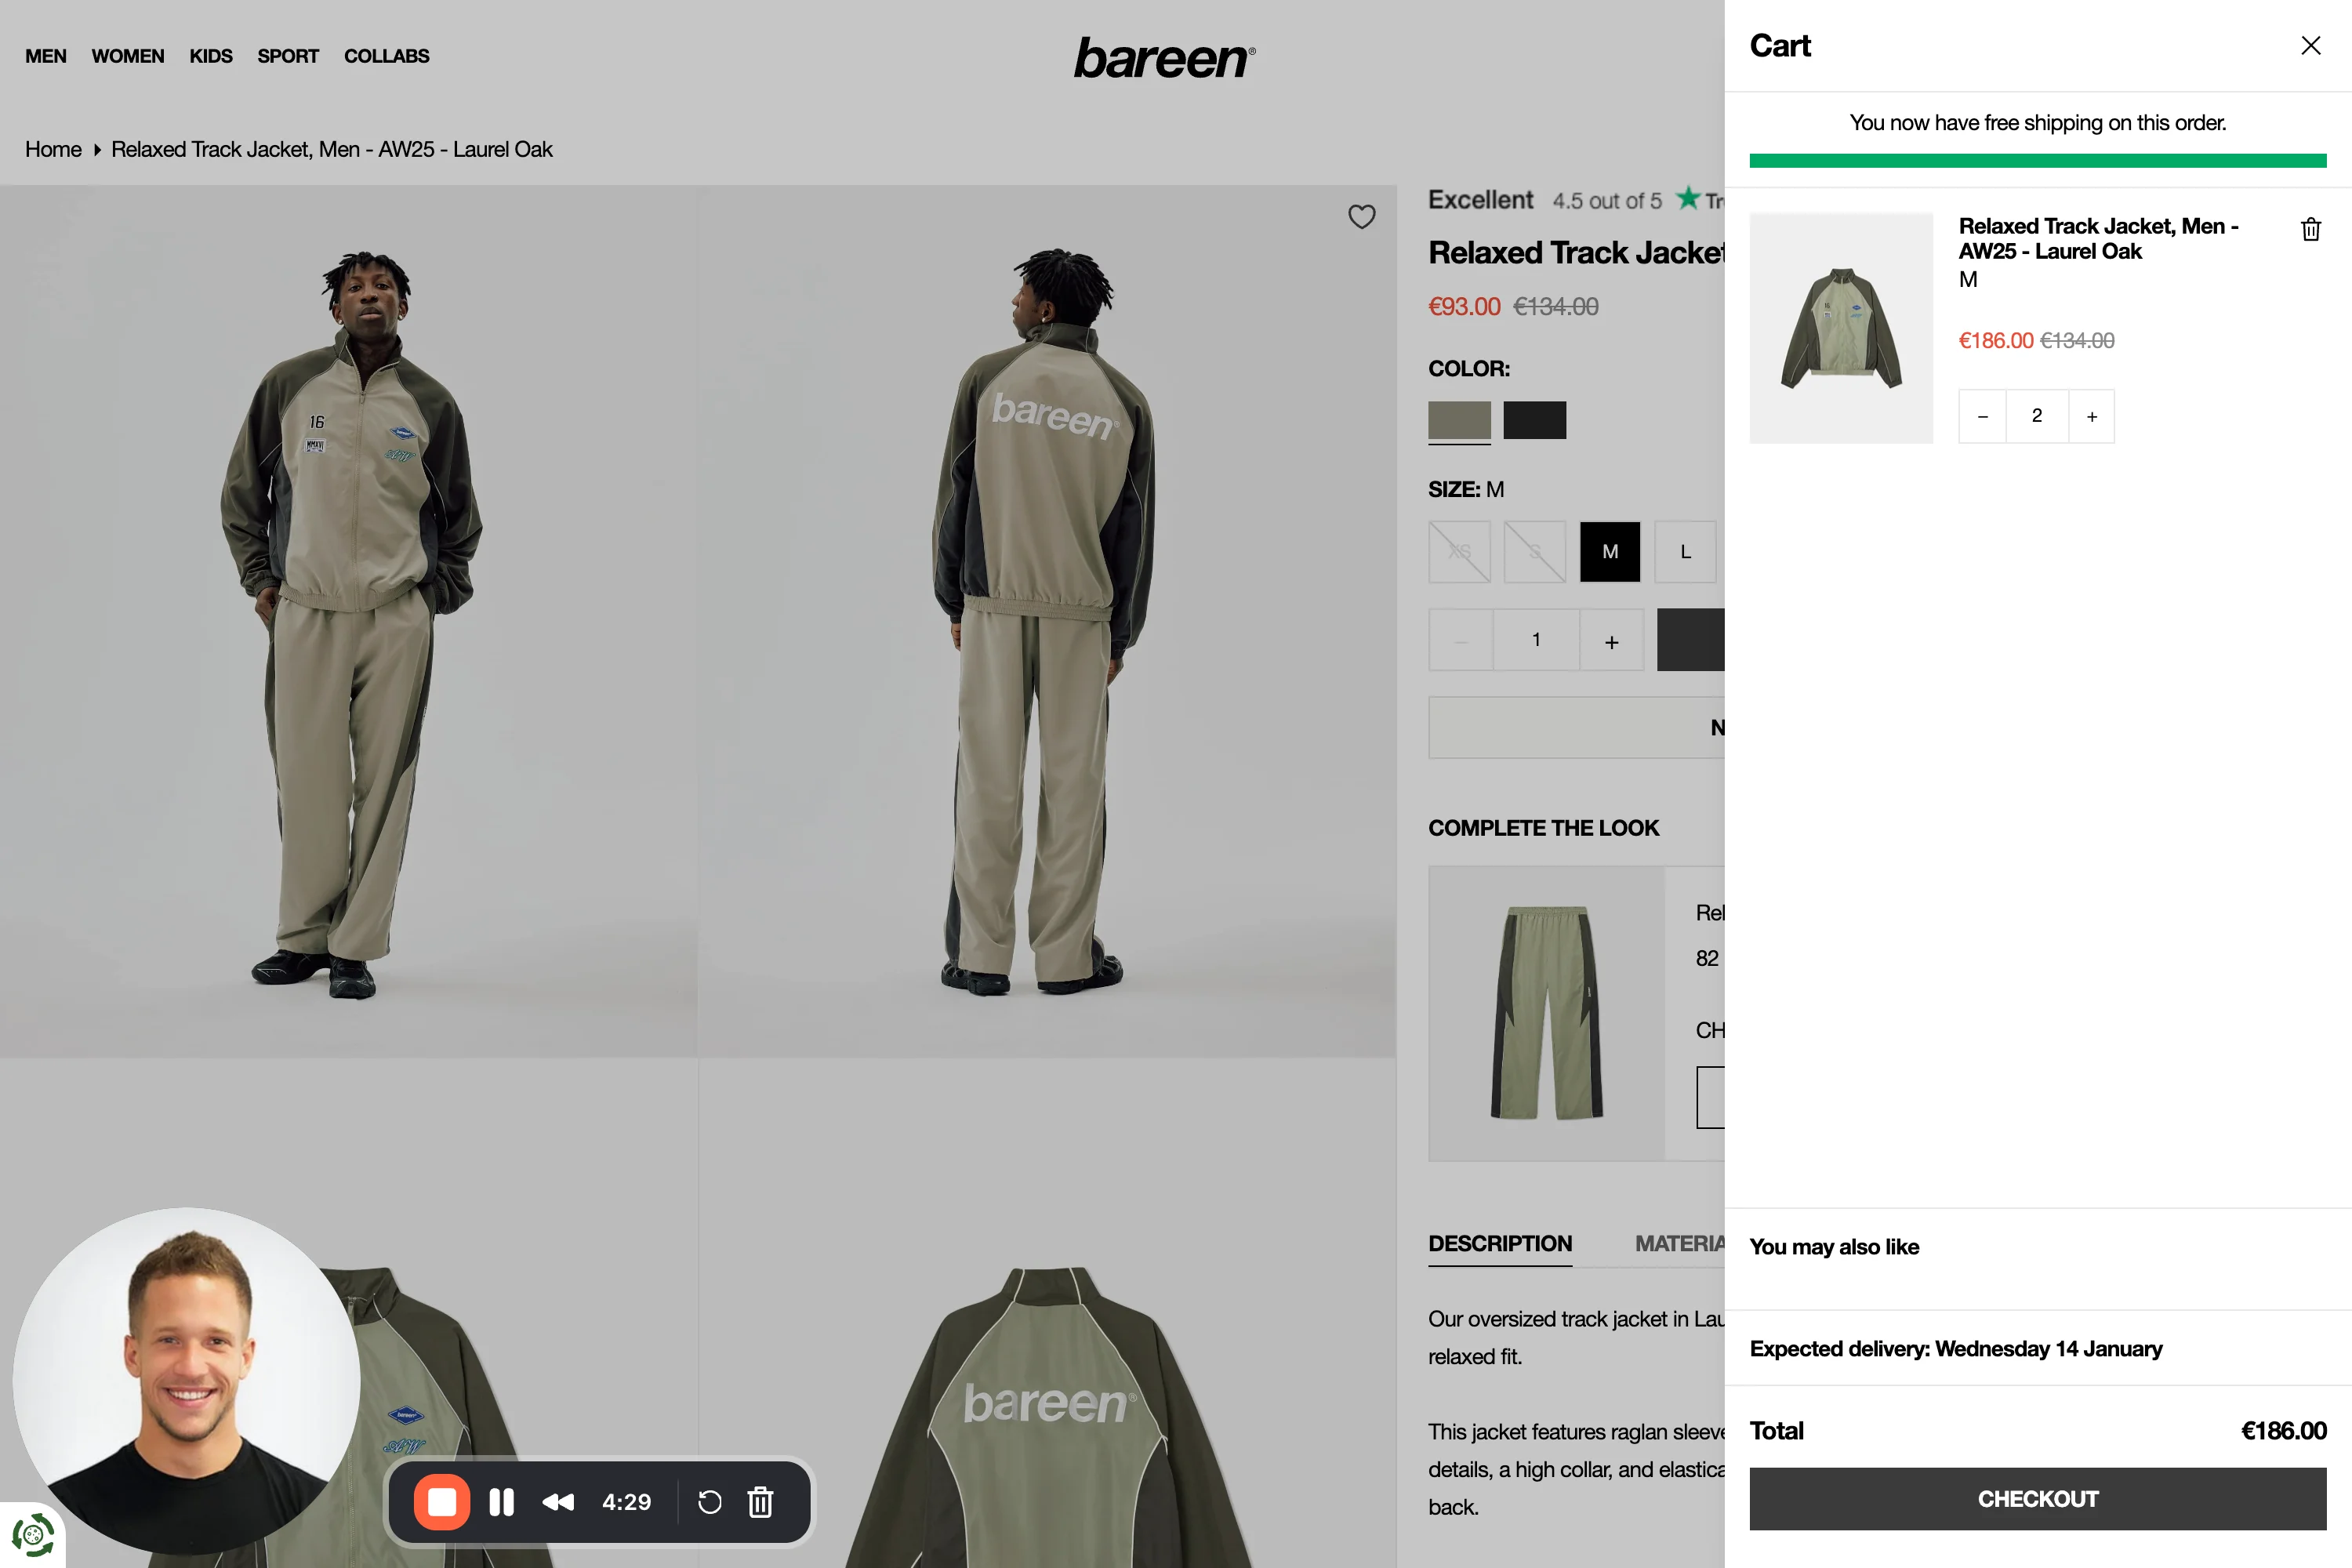Open the cookie settings icon
The image size is (2352, 1568).
tap(32, 1534)
